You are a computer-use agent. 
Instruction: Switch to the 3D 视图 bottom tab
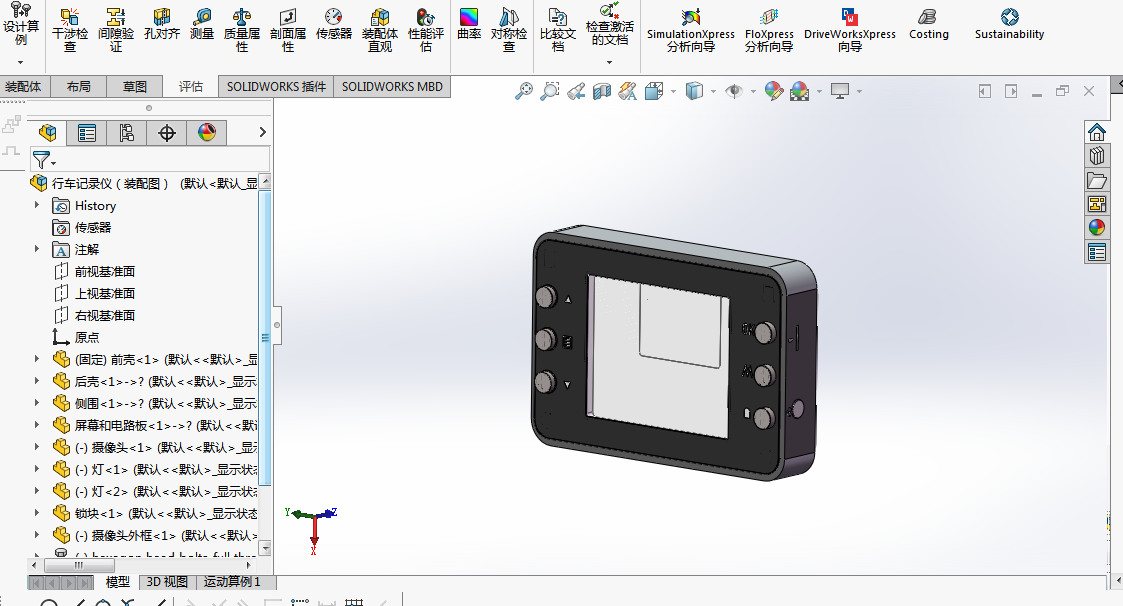[167, 582]
